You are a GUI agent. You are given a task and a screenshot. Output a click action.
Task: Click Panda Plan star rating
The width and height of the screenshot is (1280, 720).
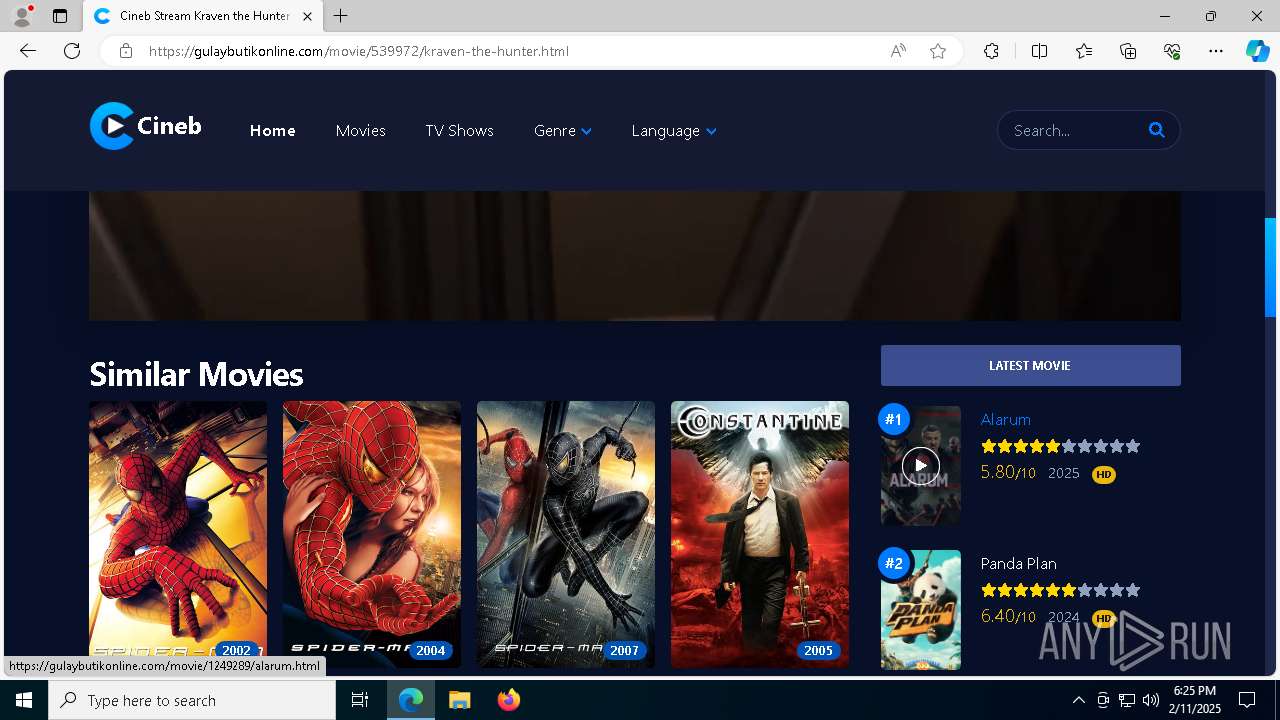(1060, 590)
